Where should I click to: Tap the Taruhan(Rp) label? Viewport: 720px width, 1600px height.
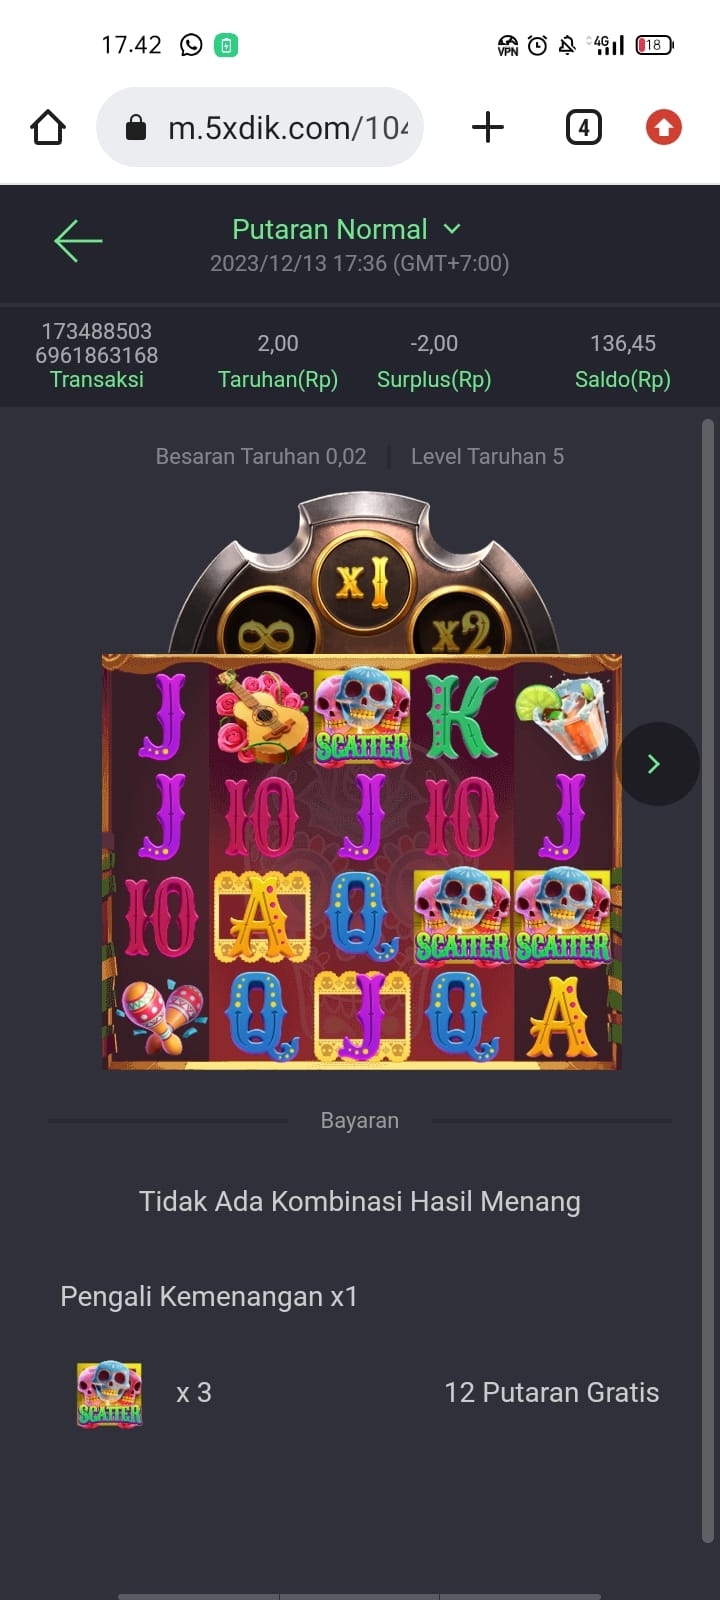pos(278,380)
